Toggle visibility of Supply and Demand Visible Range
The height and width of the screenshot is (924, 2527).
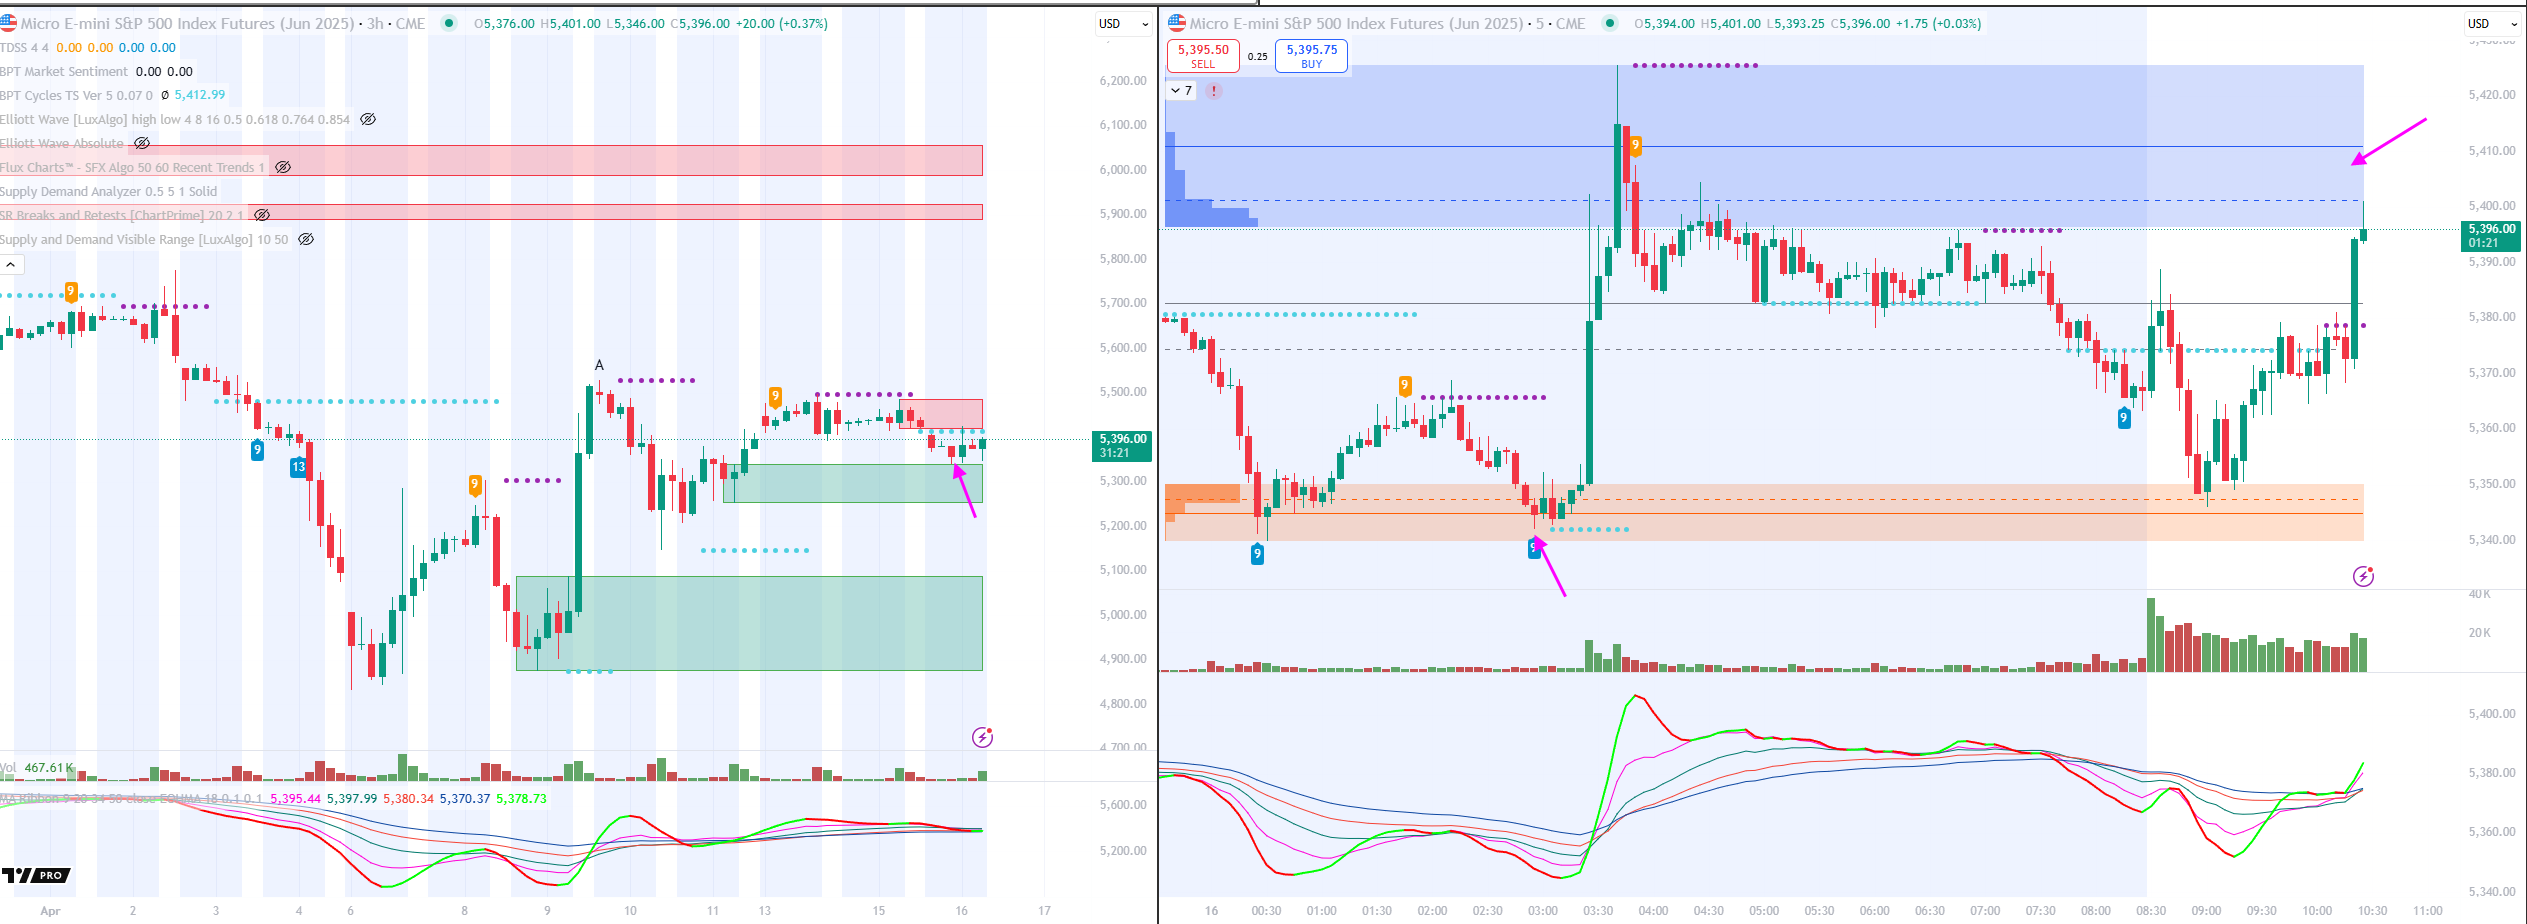tap(307, 239)
